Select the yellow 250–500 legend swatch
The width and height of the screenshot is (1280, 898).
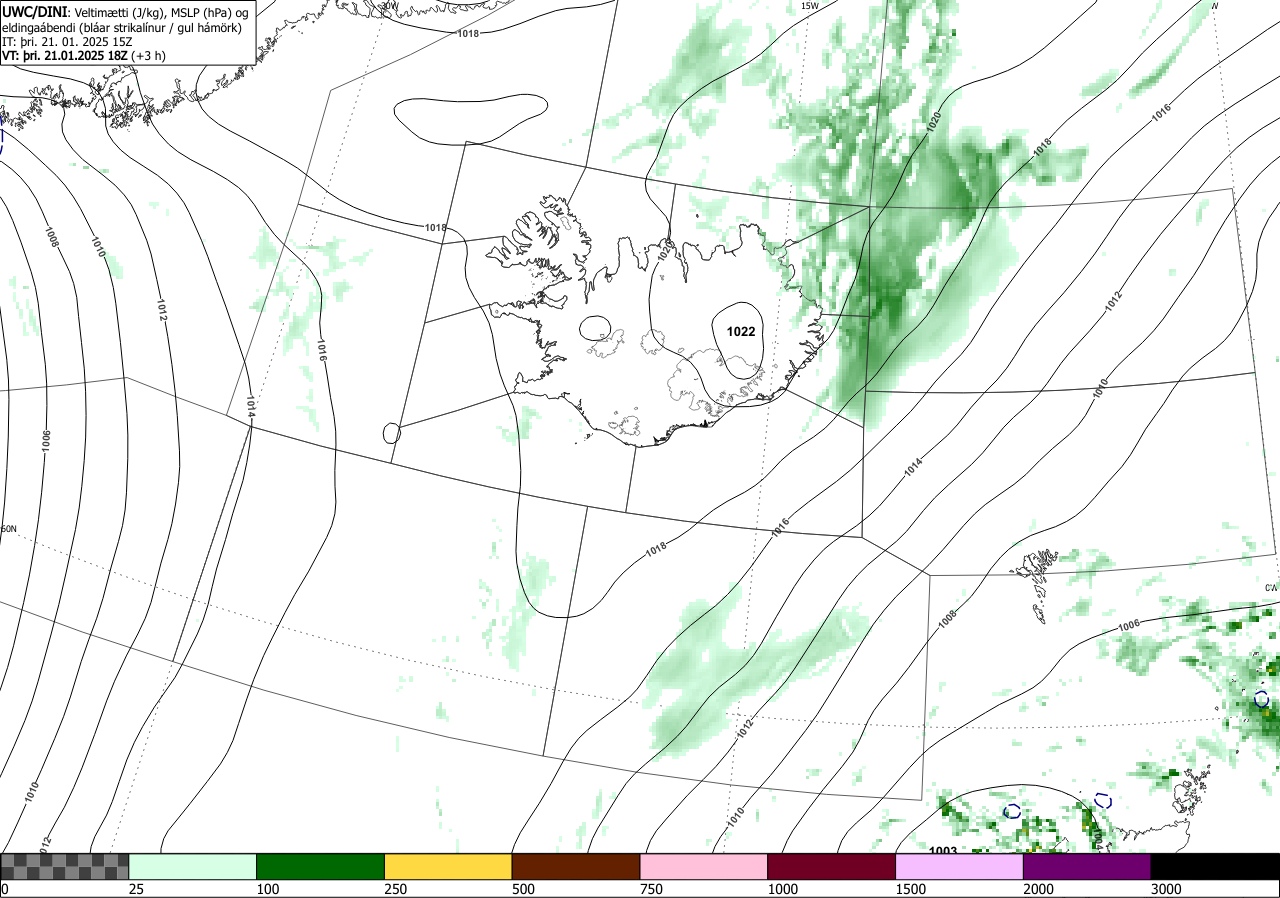coord(448,866)
